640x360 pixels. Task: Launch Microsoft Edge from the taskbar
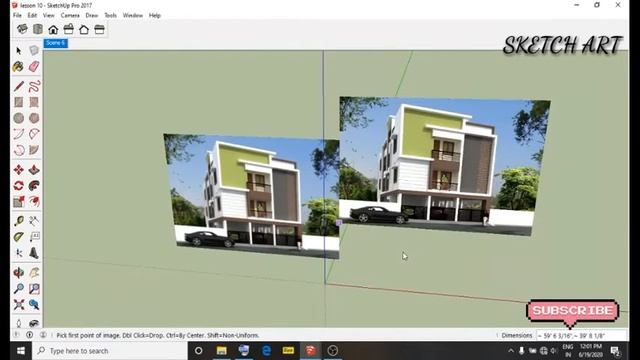pos(266,351)
